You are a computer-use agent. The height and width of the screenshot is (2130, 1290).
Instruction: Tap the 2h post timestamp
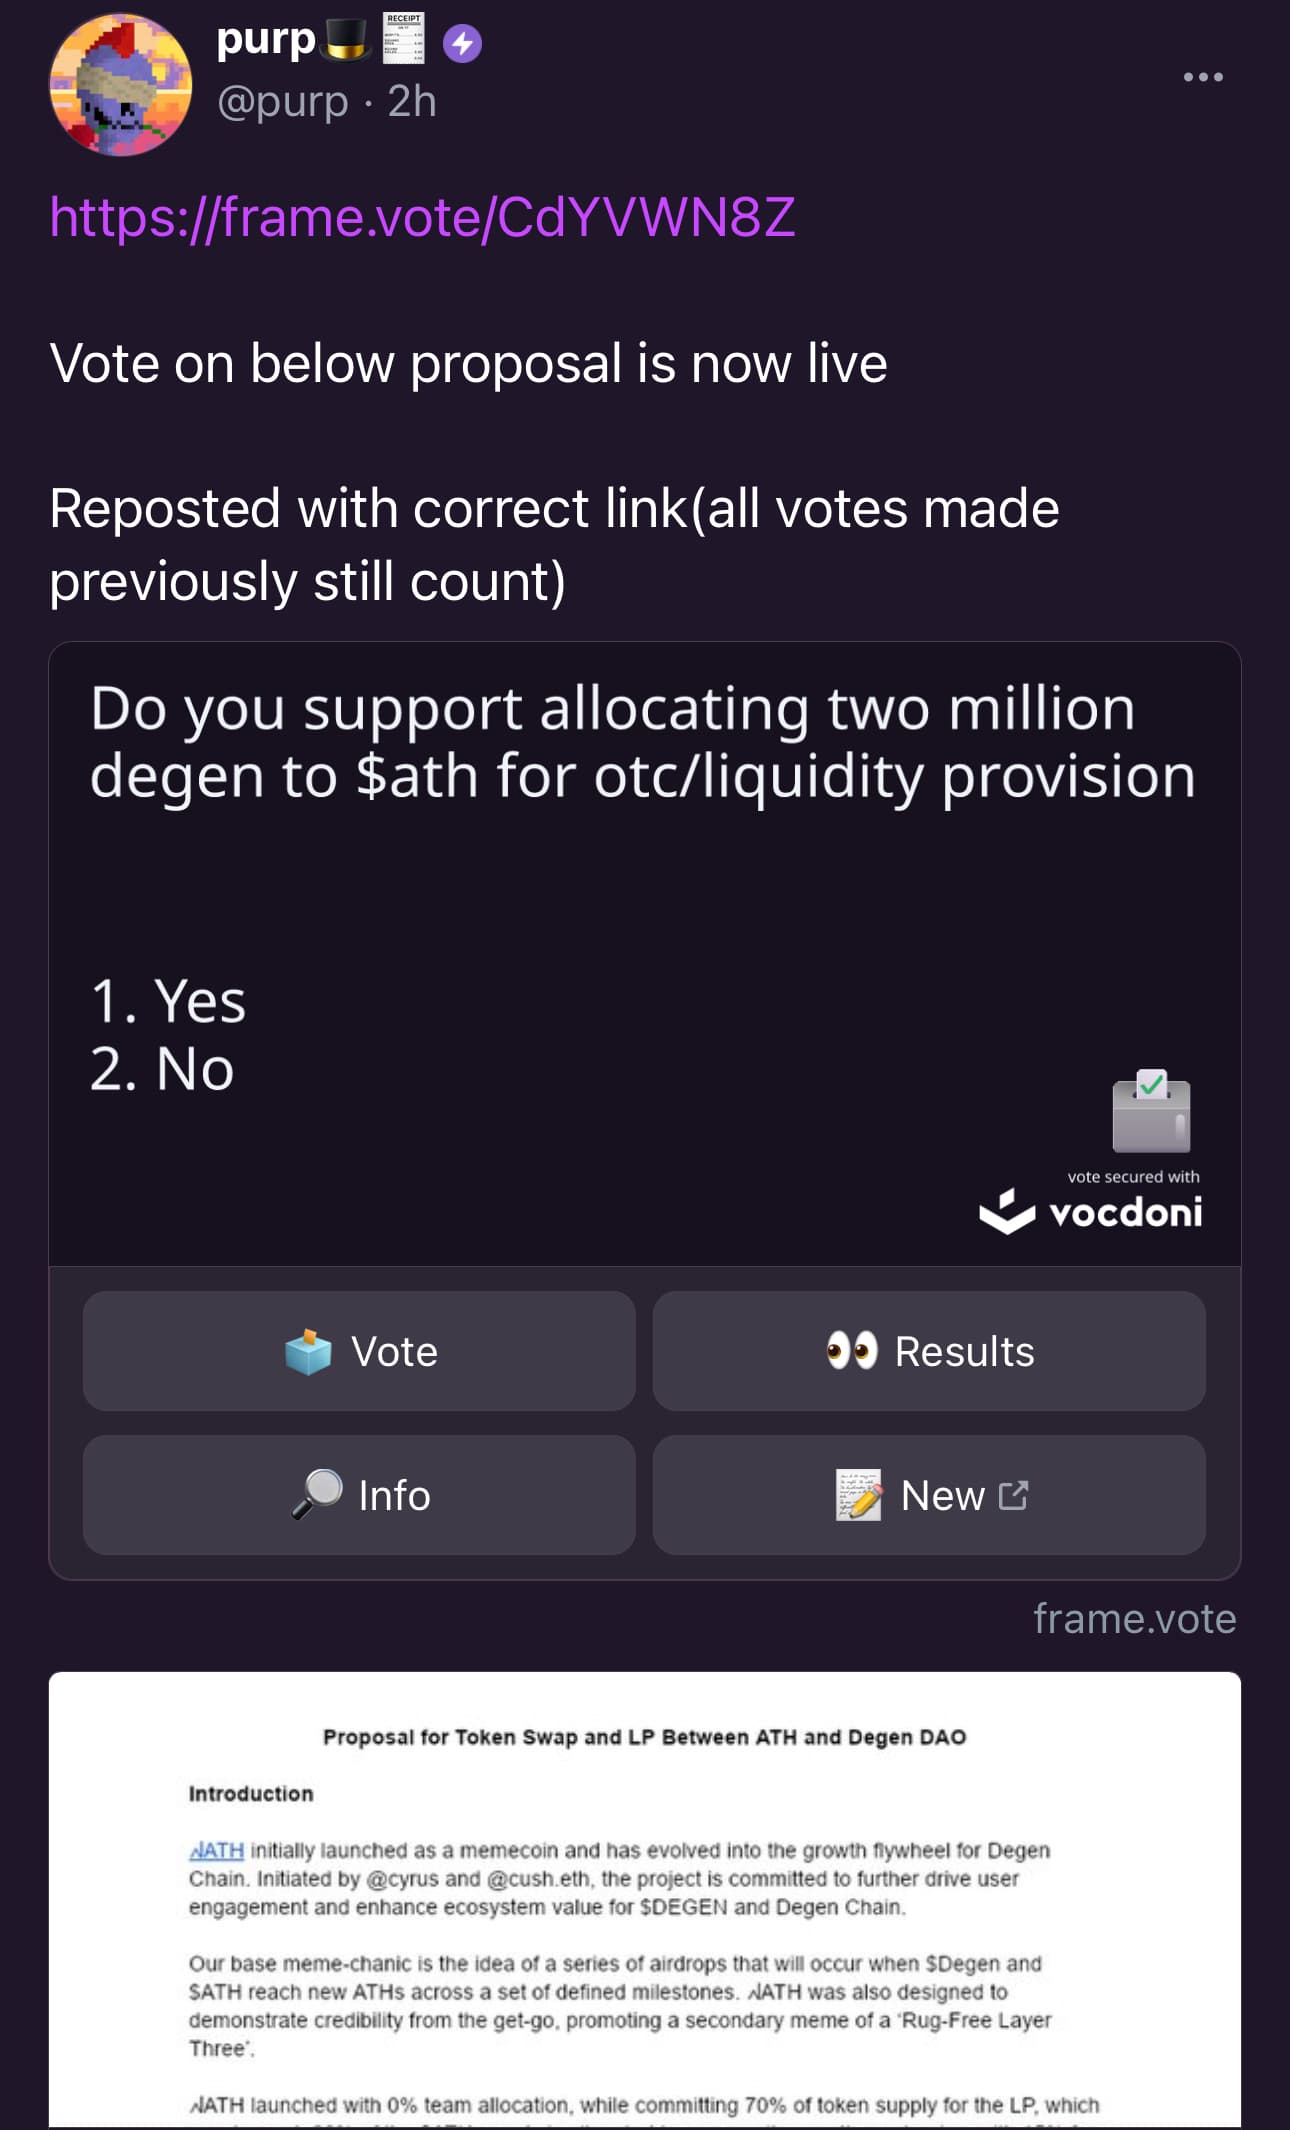[412, 101]
